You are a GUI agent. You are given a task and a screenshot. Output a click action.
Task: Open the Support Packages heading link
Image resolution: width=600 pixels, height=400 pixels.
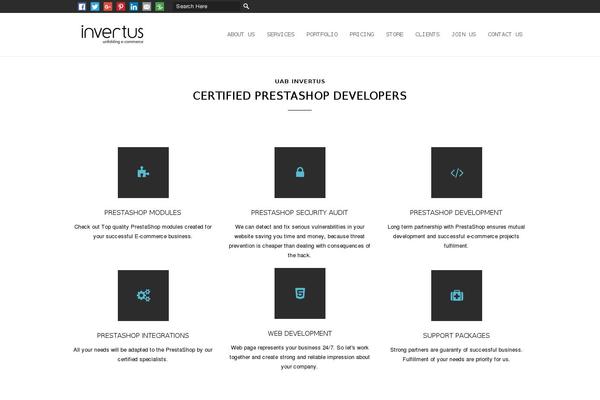[x=456, y=335]
